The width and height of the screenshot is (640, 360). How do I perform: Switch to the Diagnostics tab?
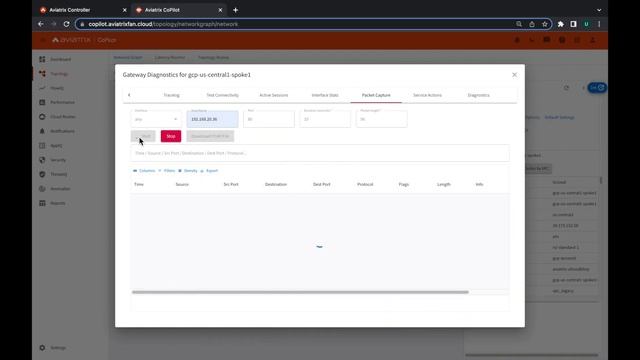point(478,95)
